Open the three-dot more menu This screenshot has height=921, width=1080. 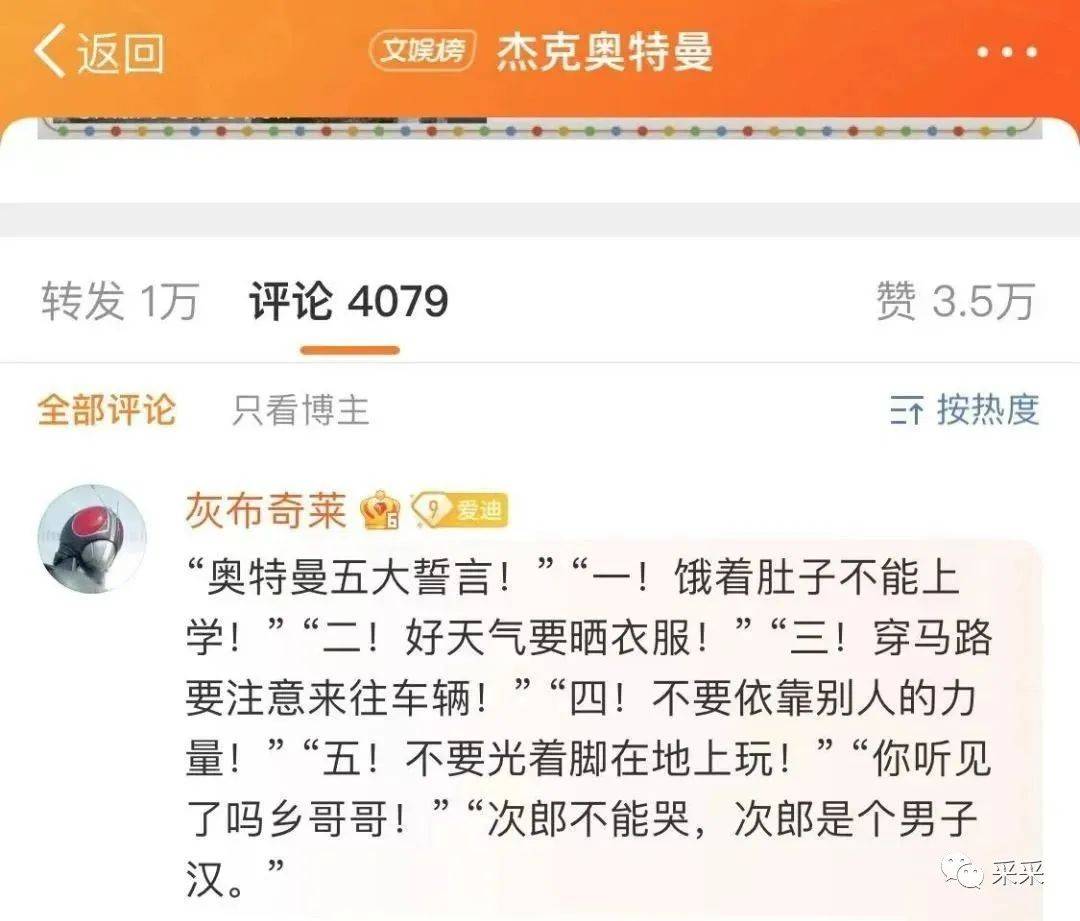coord(1006,52)
